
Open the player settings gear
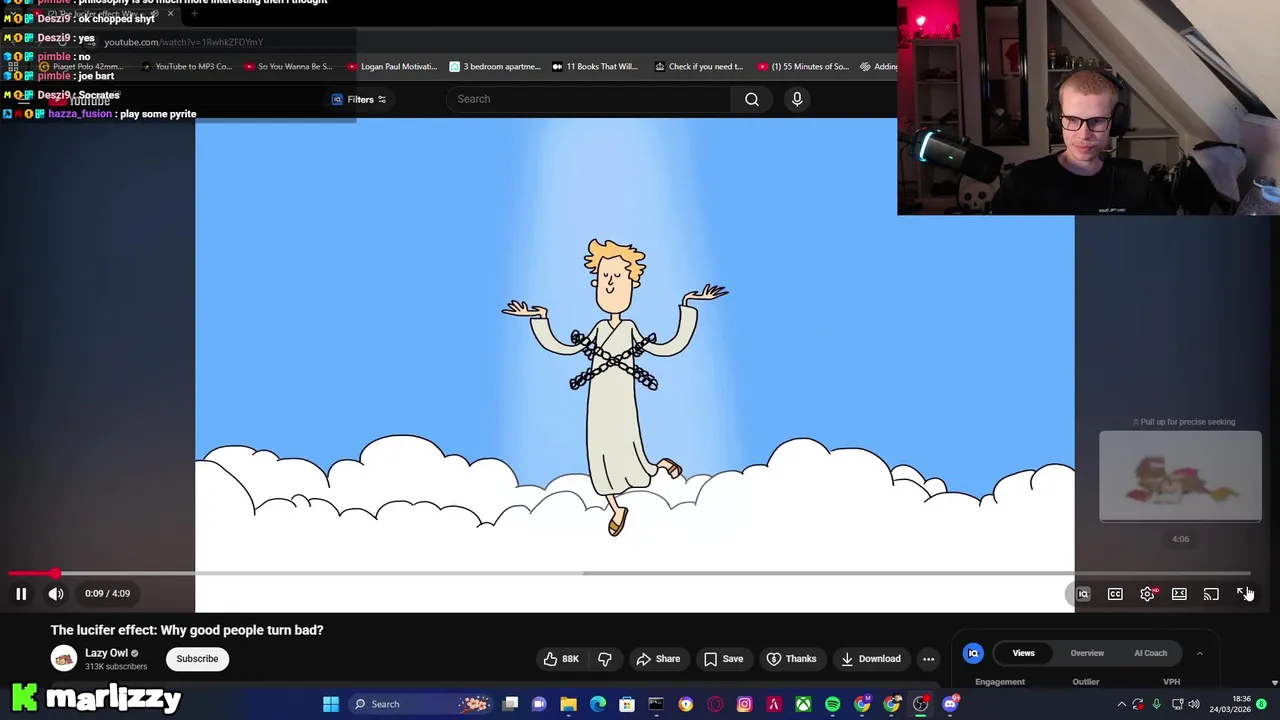coord(1147,594)
